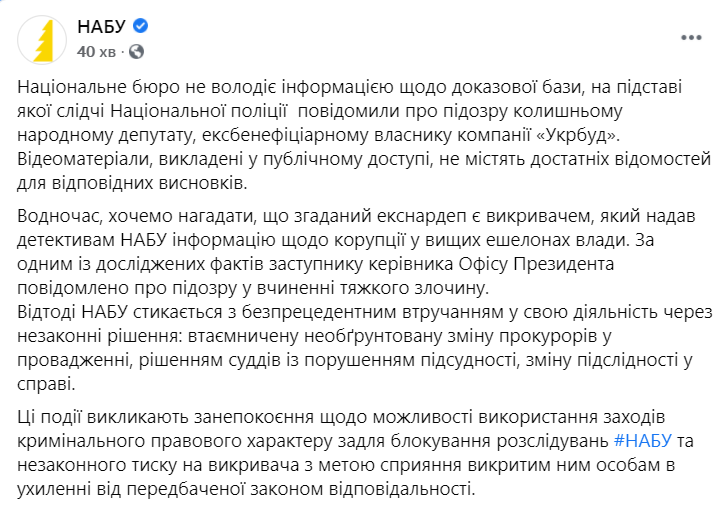The image size is (721, 505).
Task: Open the post options three-dots menu
Action: coord(691,37)
